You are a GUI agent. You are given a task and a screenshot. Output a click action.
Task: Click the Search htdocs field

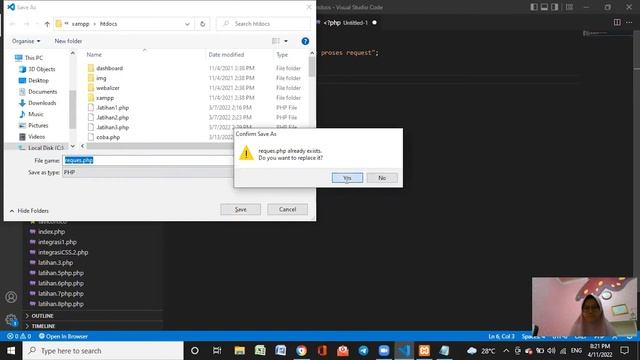[x=263, y=24]
